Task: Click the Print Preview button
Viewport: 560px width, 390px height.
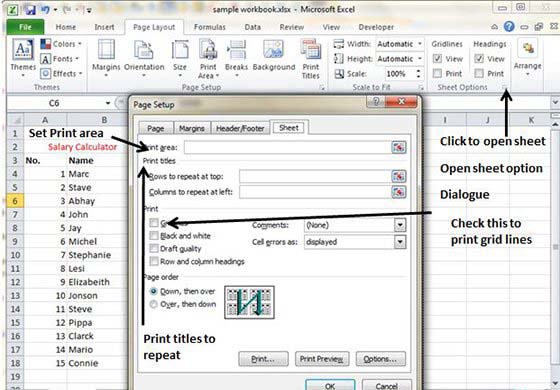Action: [322, 359]
